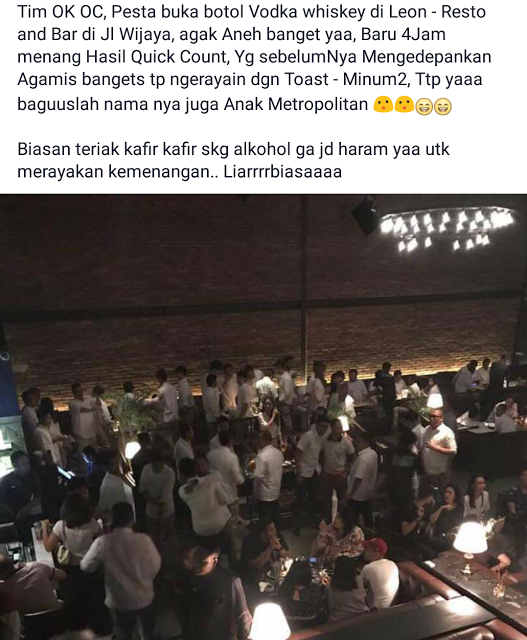Open the attached bar crowd photo
Viewport: 527px width, 640px height.
point(263,417)
